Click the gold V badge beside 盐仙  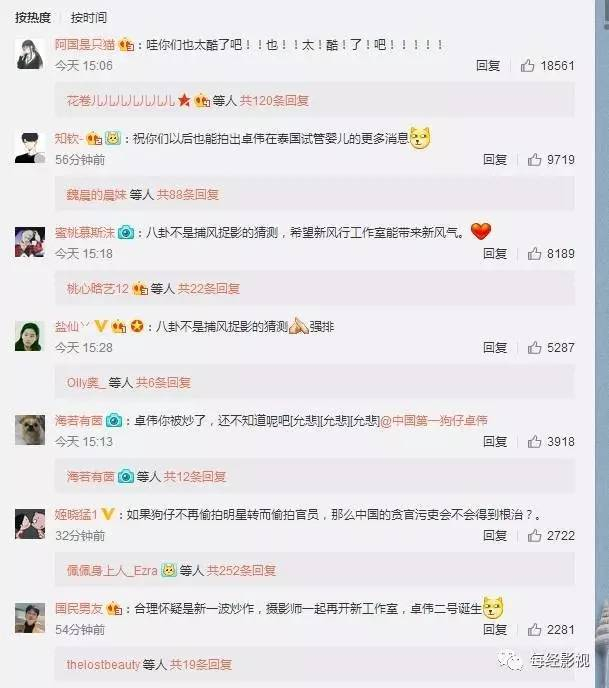point(101,326)
